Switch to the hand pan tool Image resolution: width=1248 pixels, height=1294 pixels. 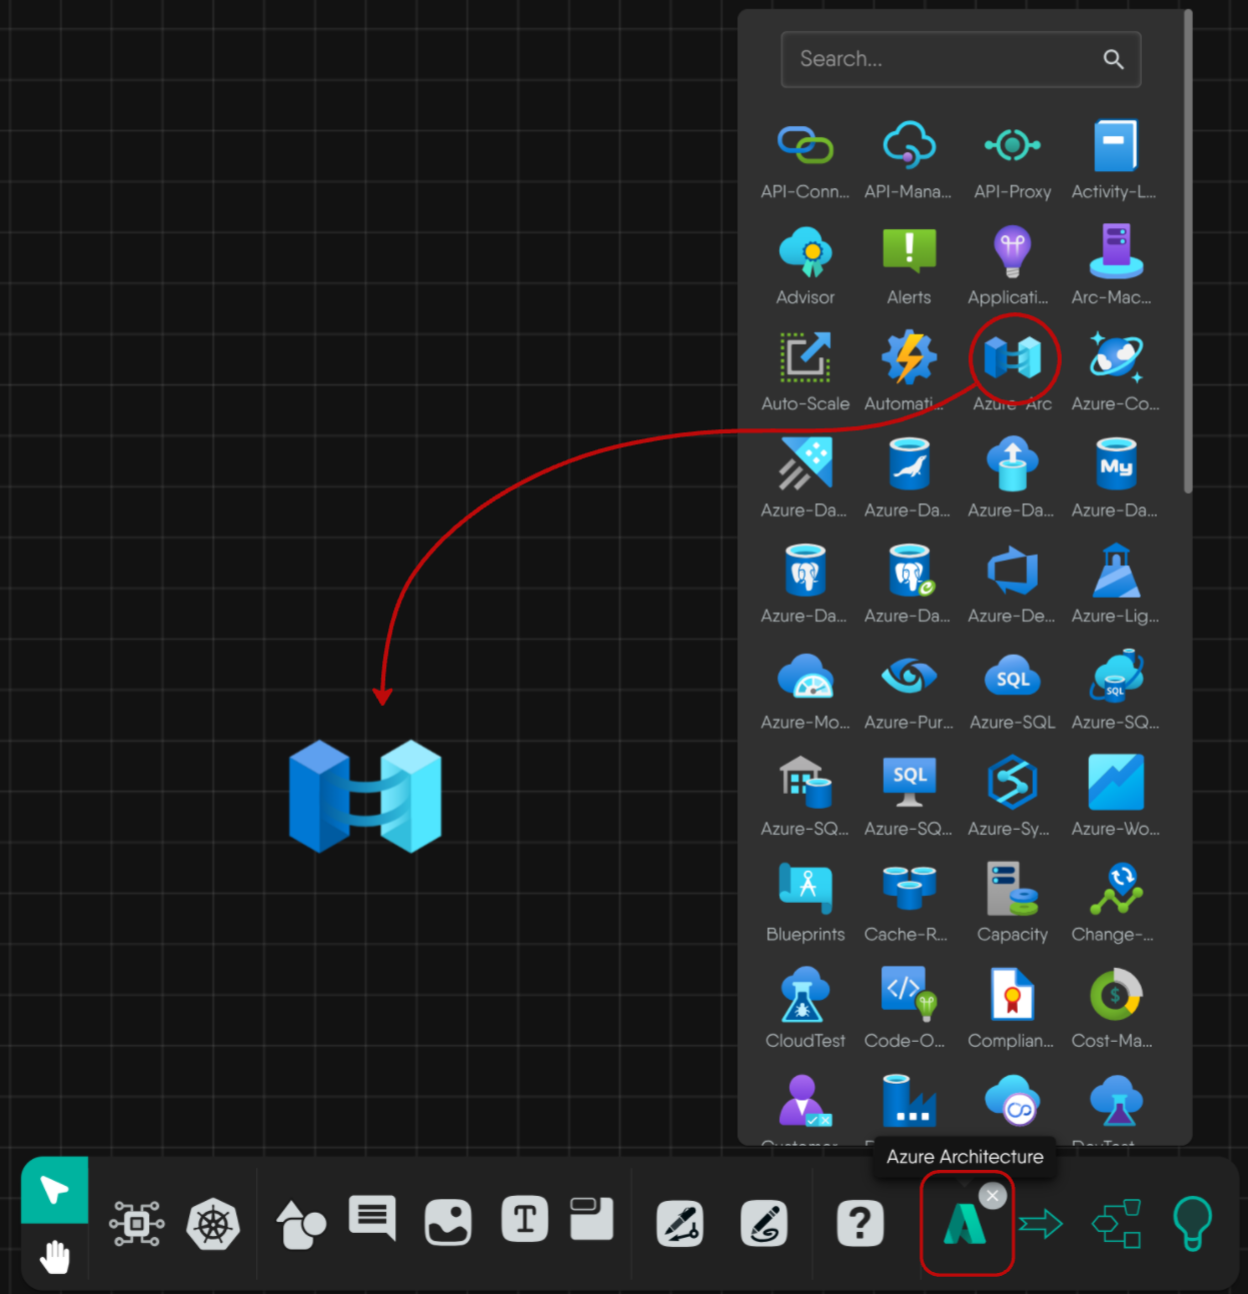pyautogui.click(x=55, y=1256)
